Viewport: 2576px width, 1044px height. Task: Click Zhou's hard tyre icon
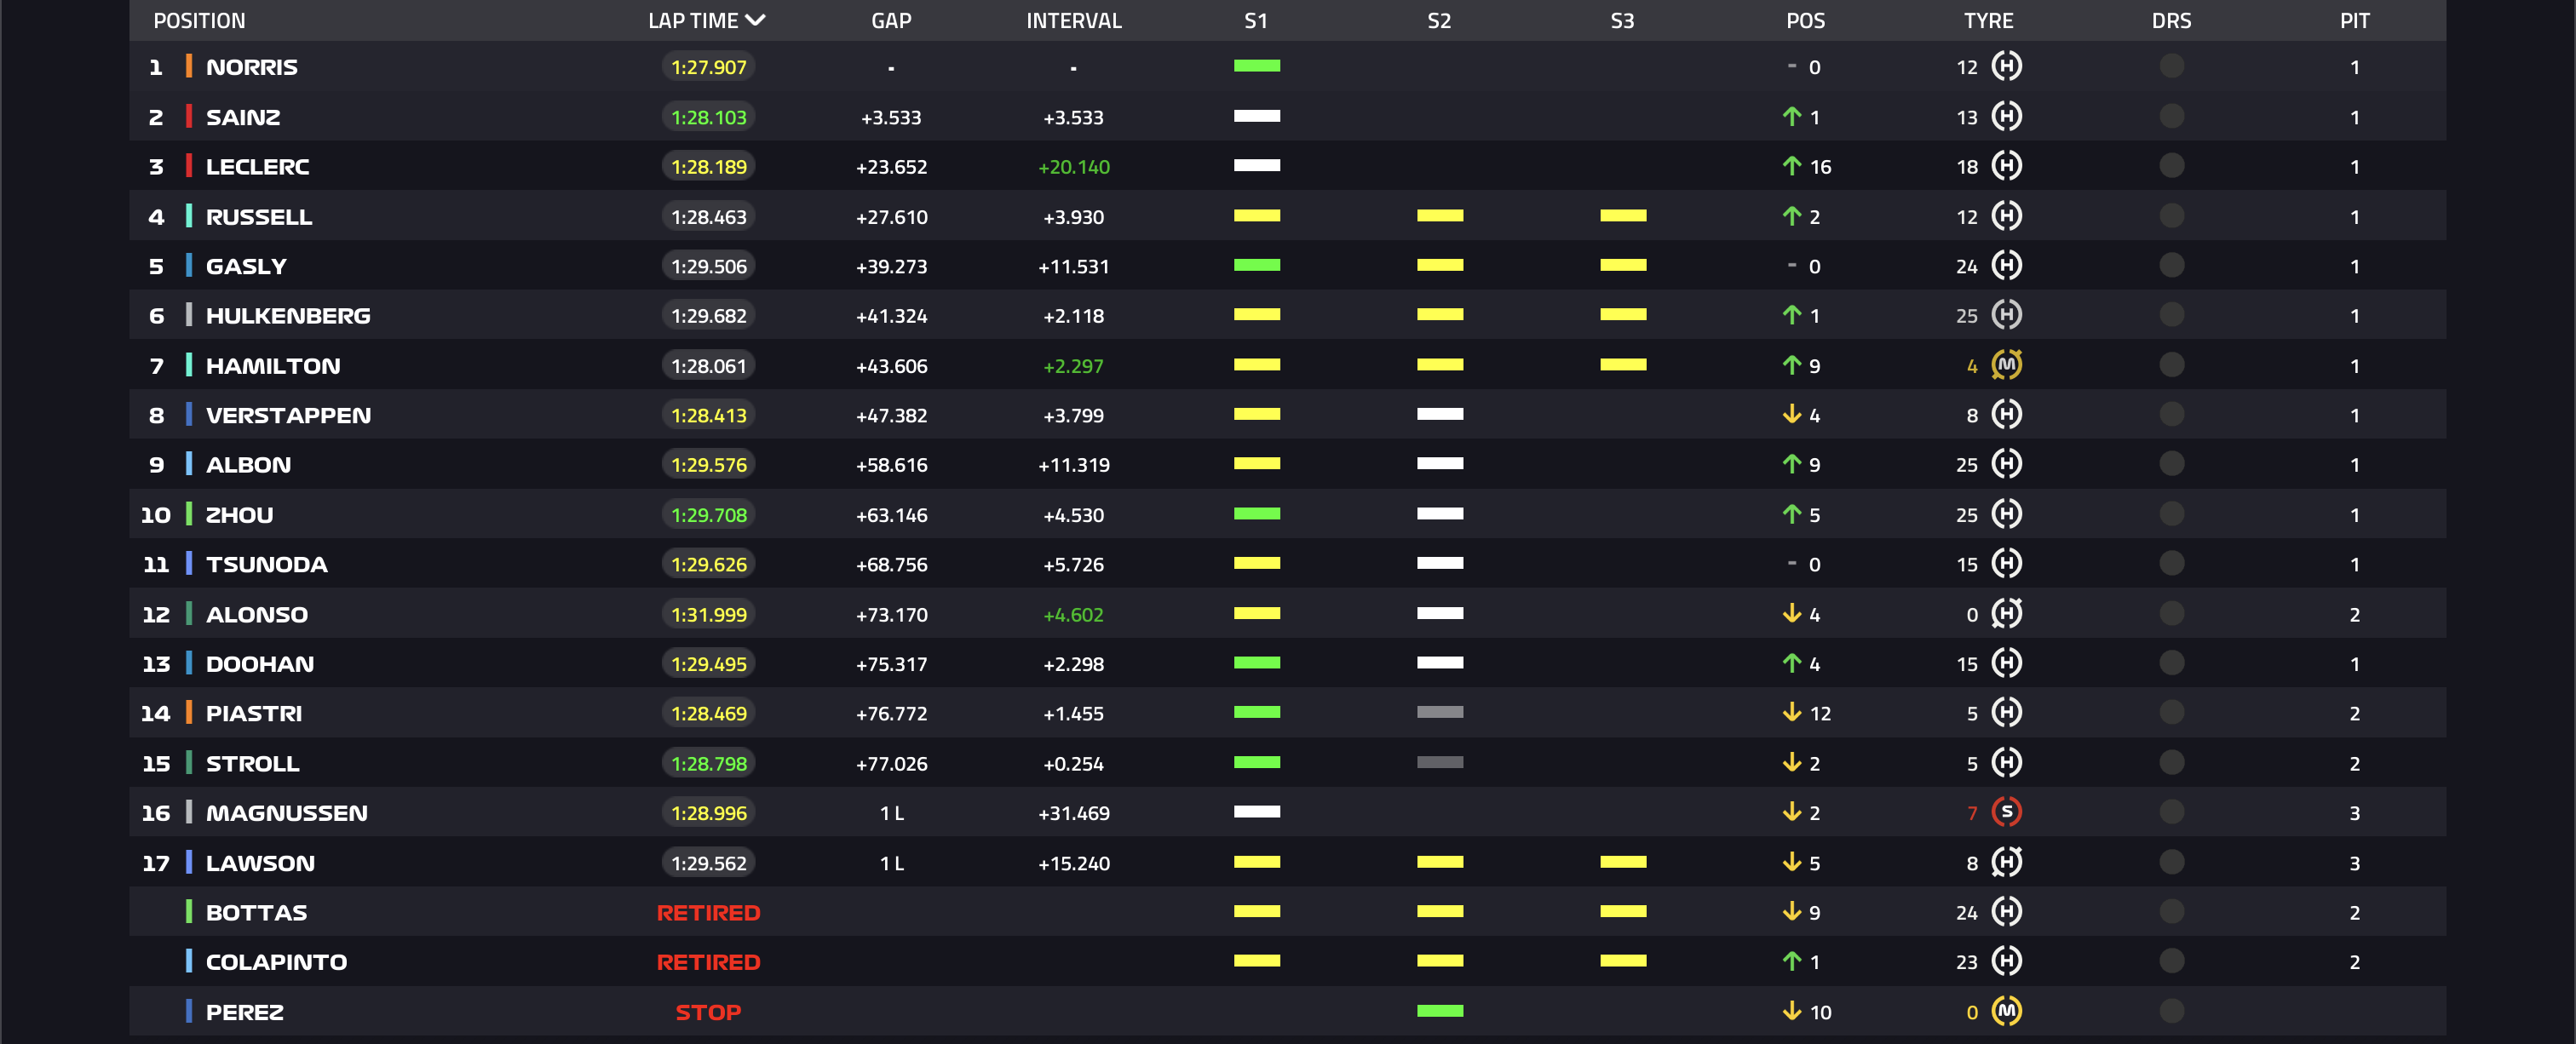click(x=2006, y=514)
